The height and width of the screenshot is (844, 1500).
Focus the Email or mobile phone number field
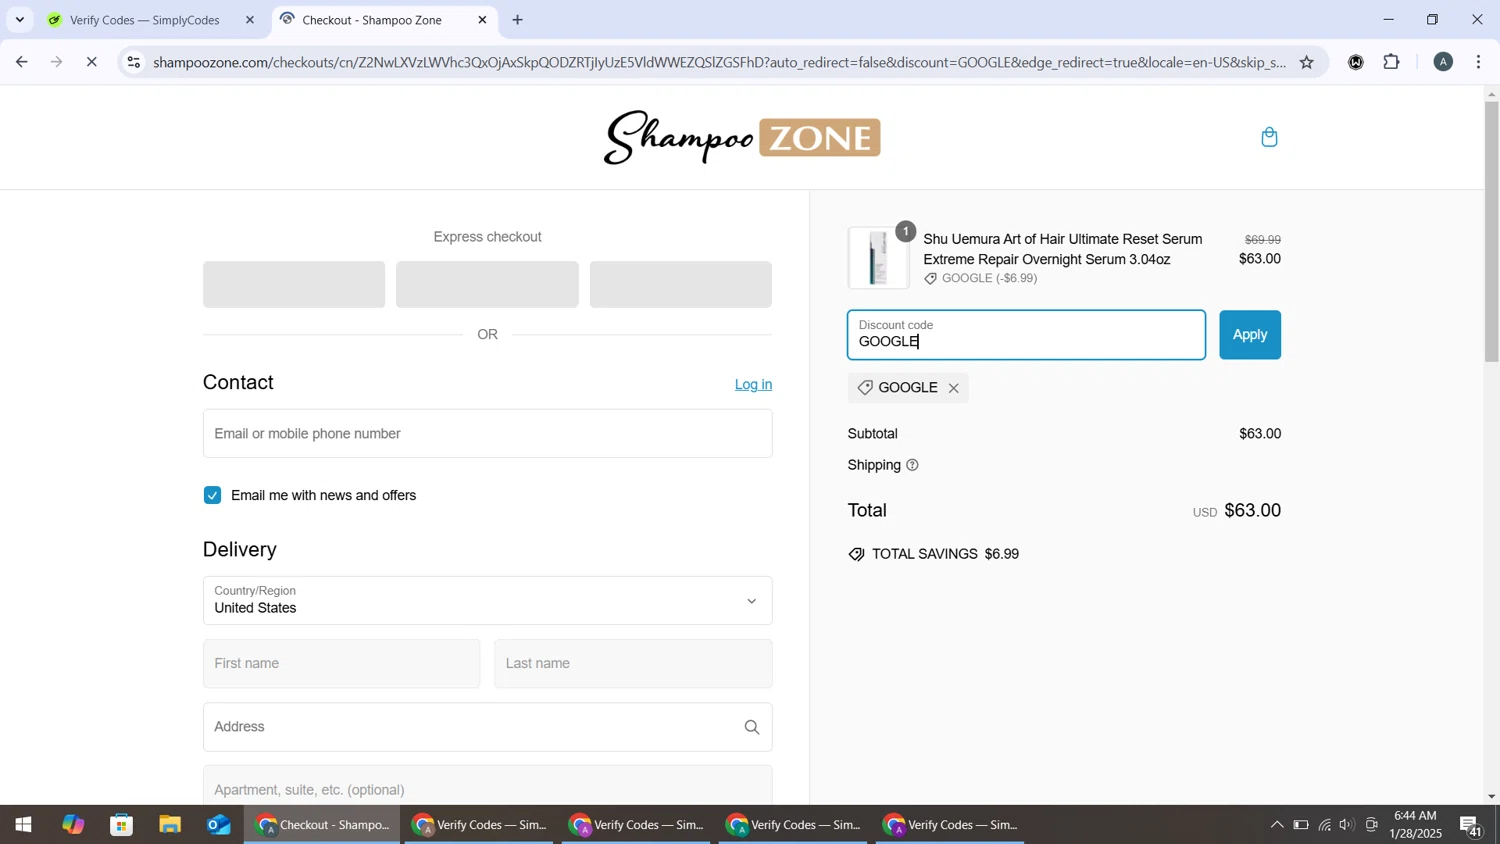pyautogui.click(x=487, y=433)
